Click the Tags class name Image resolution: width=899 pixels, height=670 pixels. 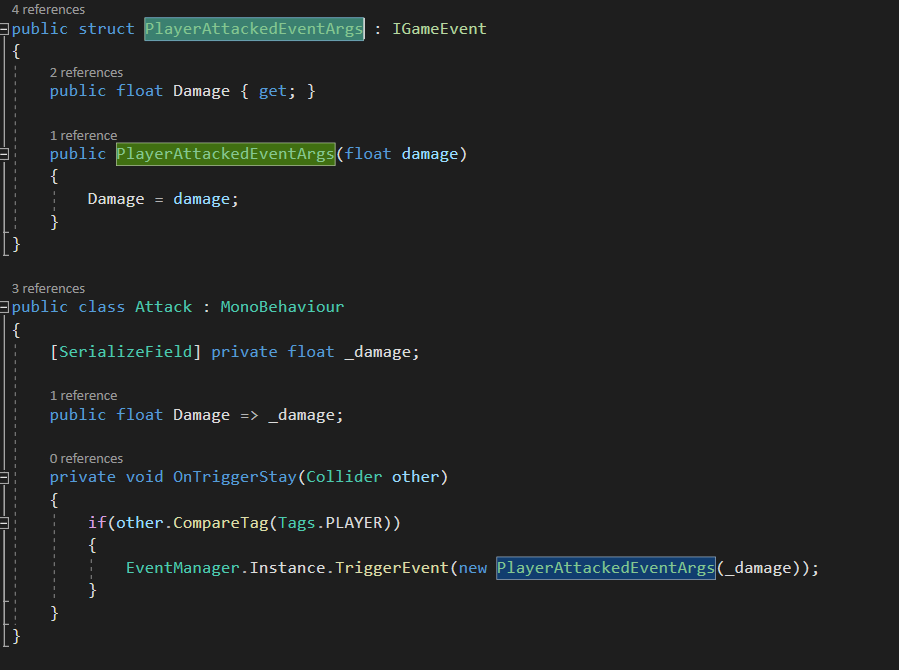pos(297,523)
